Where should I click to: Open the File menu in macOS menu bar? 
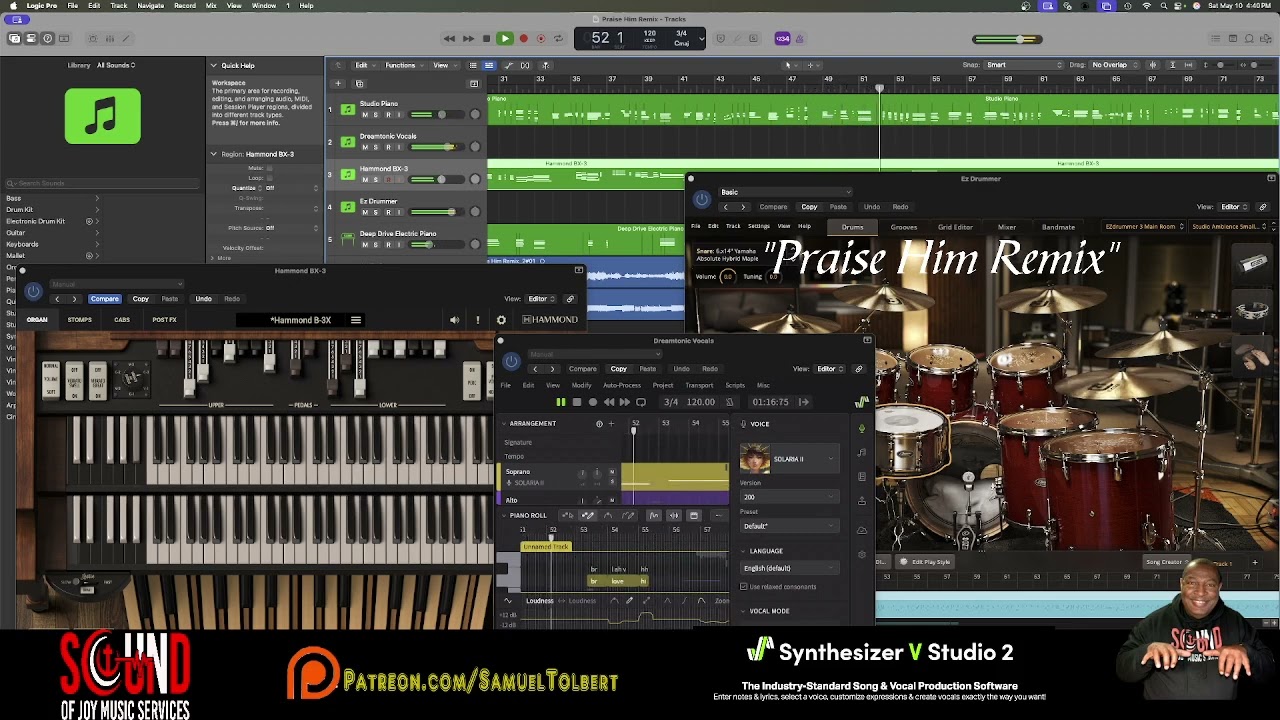click(x=73, y=6)
